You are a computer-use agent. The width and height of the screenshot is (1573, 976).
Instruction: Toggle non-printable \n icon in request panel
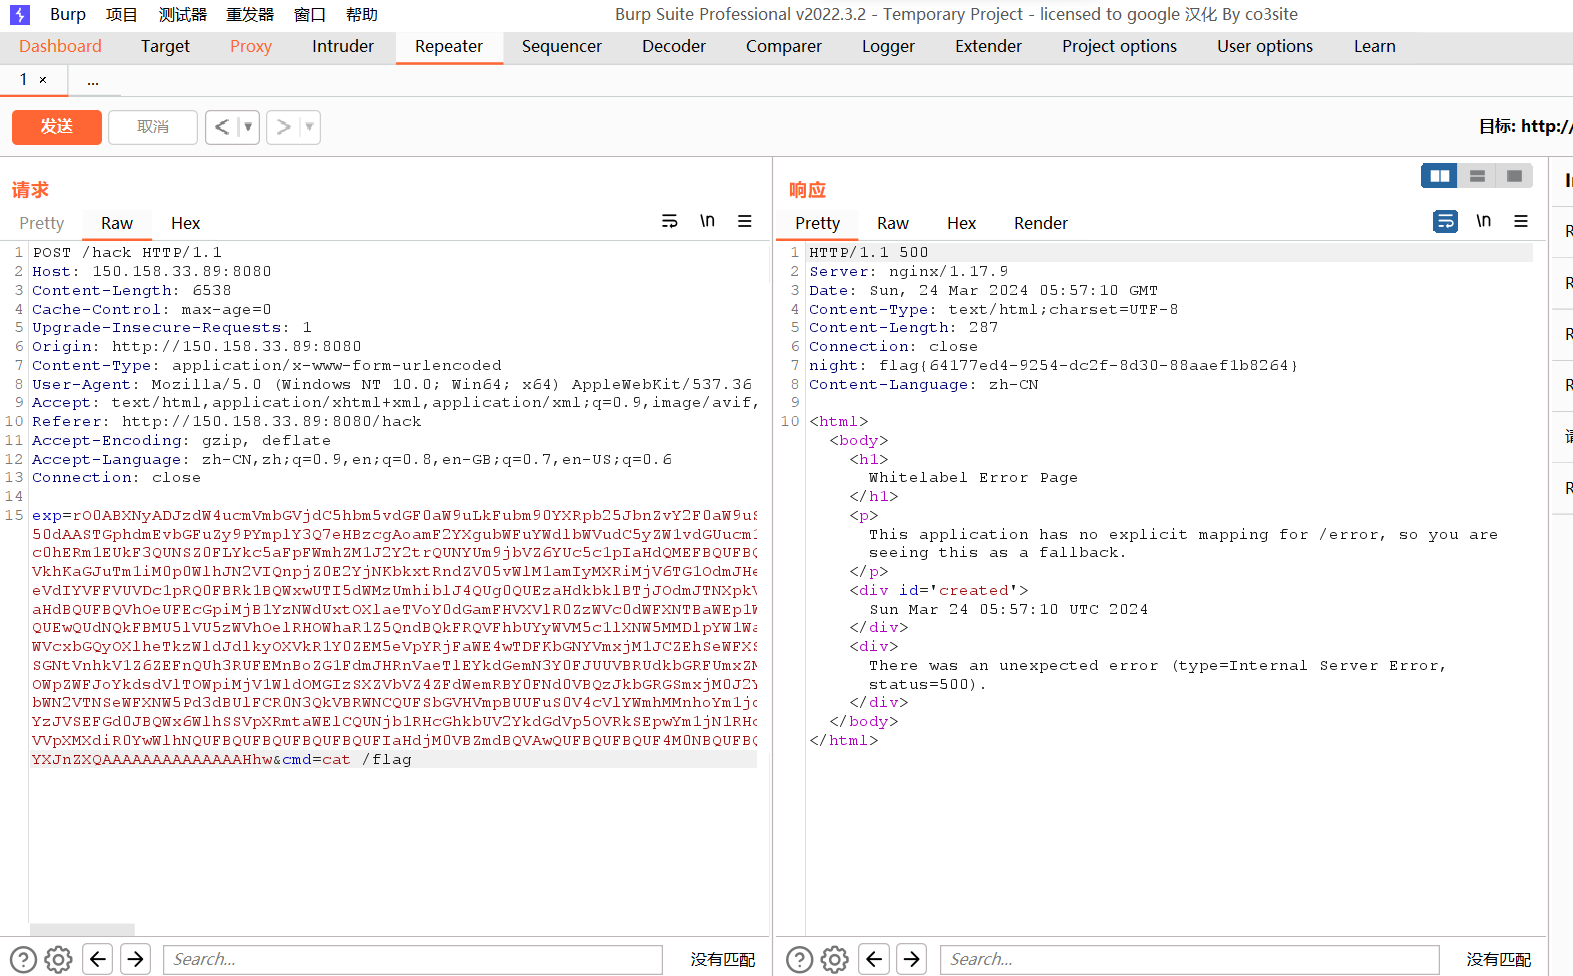point(707,221)
